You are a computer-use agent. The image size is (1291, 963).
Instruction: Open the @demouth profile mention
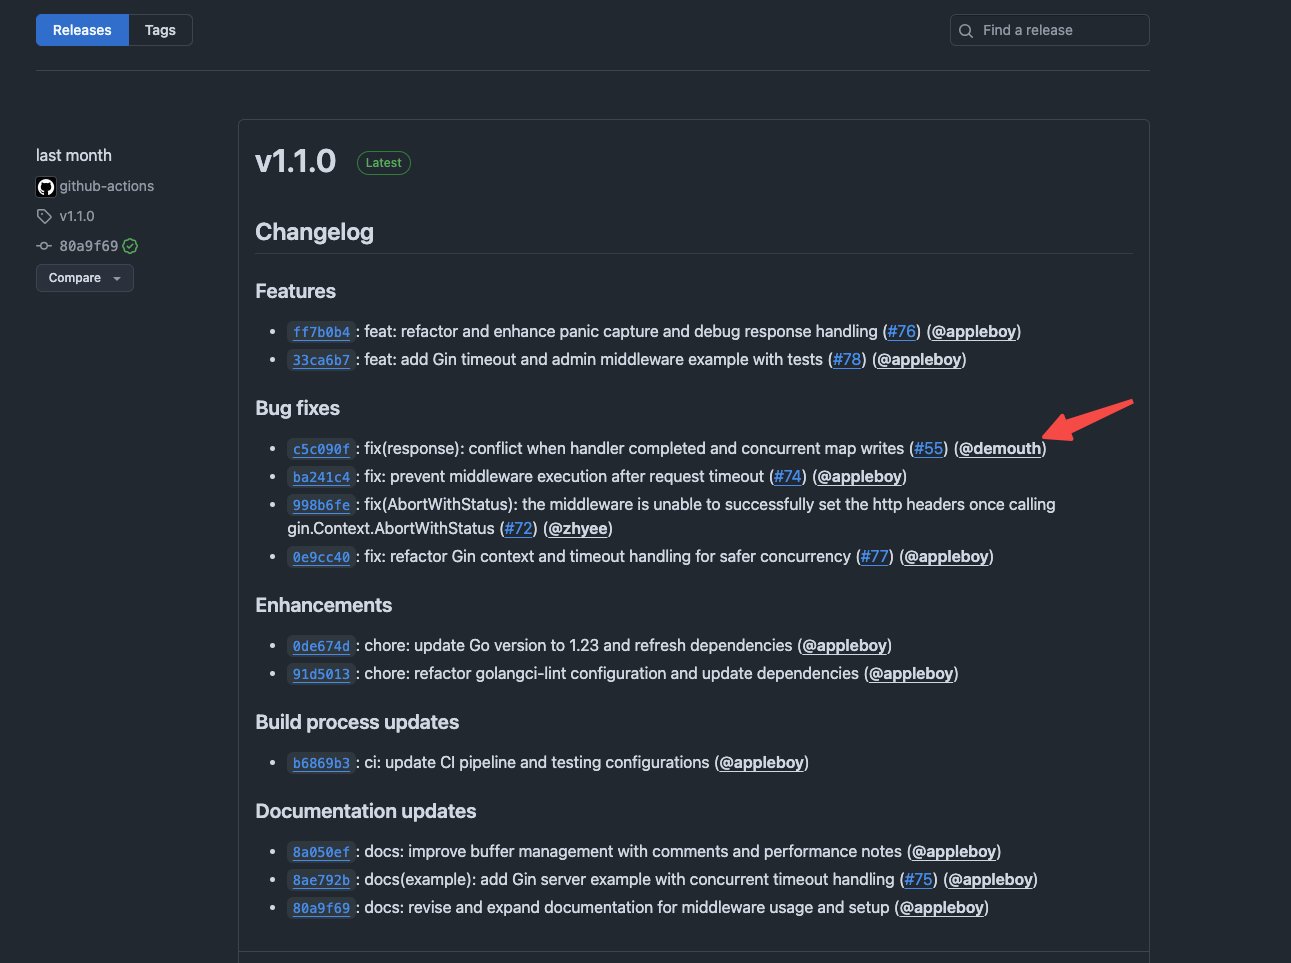[x=1000, y=448]
